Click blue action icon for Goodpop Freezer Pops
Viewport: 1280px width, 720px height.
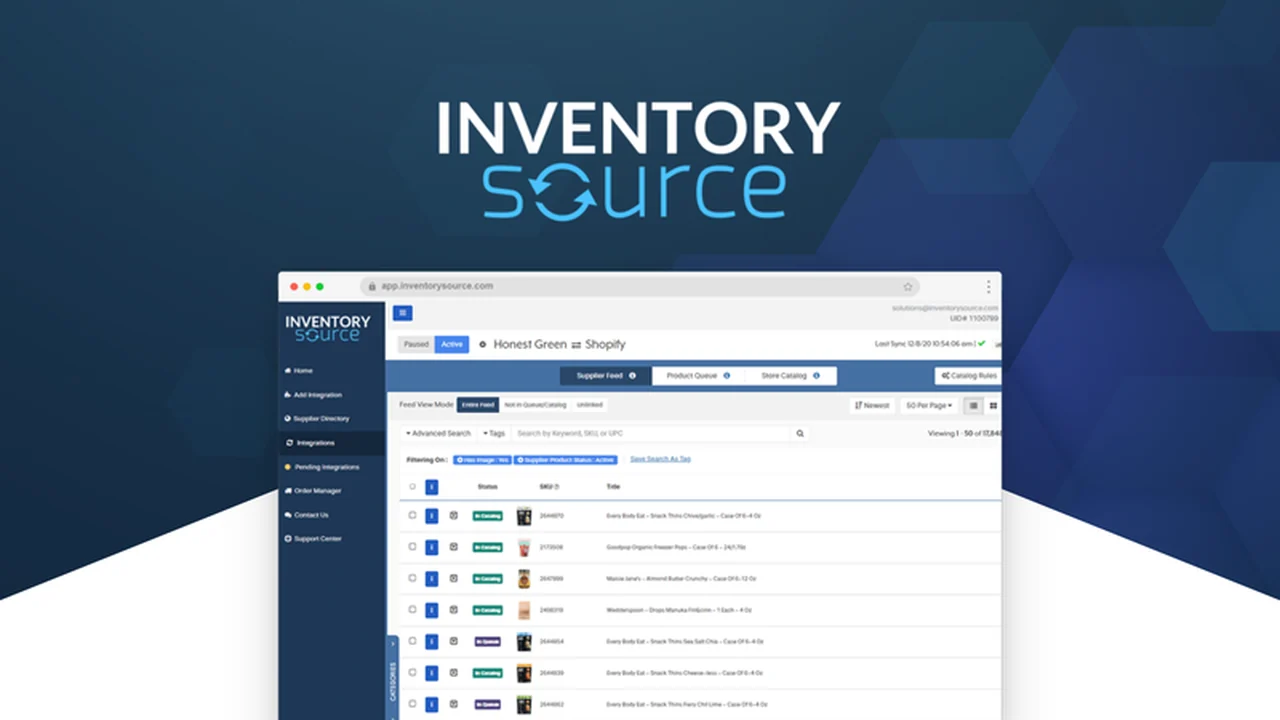point(432,547)
